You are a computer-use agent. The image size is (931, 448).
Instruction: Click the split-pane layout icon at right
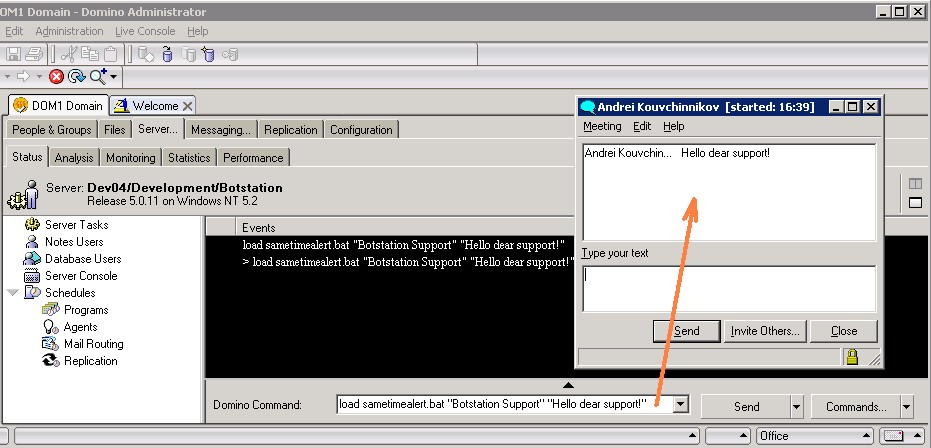coord(916,184)
